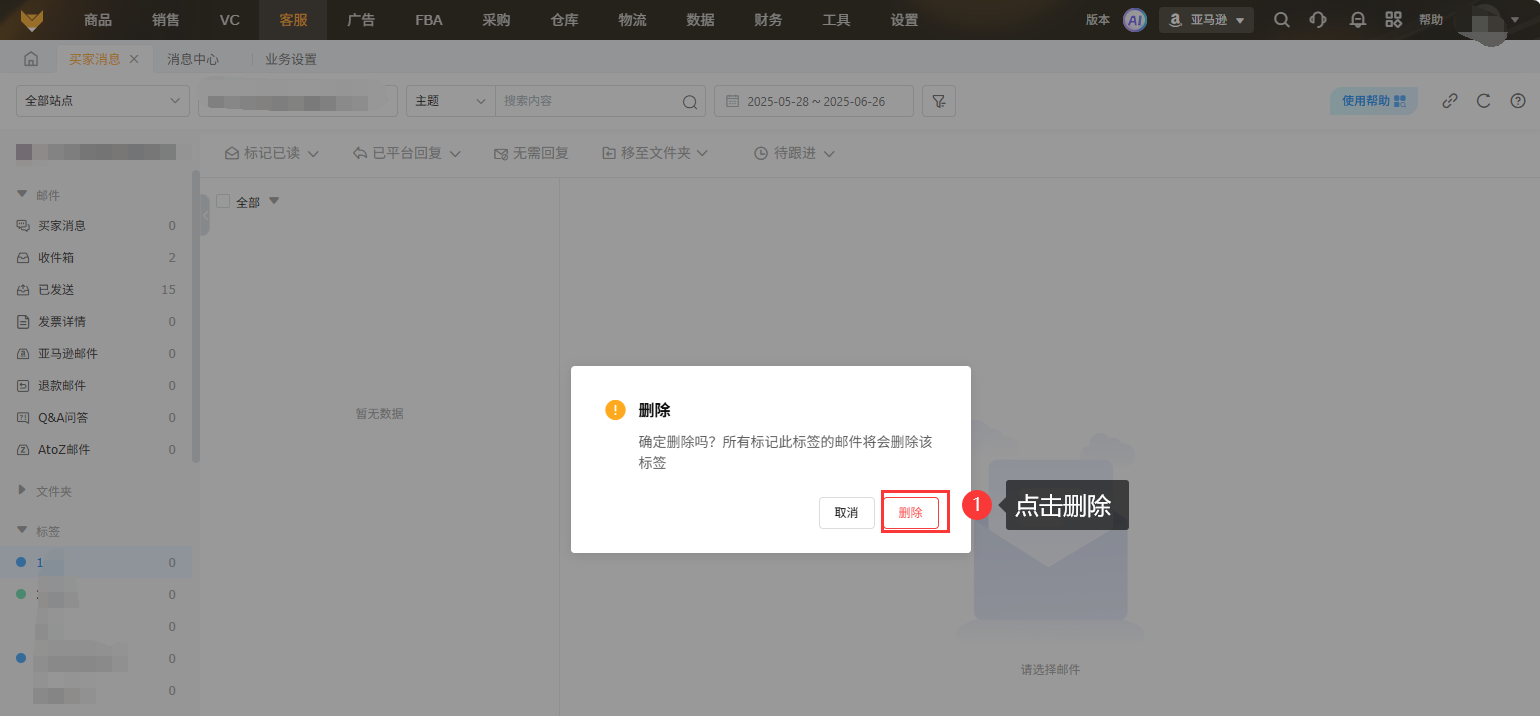The image size is (1540, 716).
Task: Click the search box magnifier icon
Action: (690, 102)
